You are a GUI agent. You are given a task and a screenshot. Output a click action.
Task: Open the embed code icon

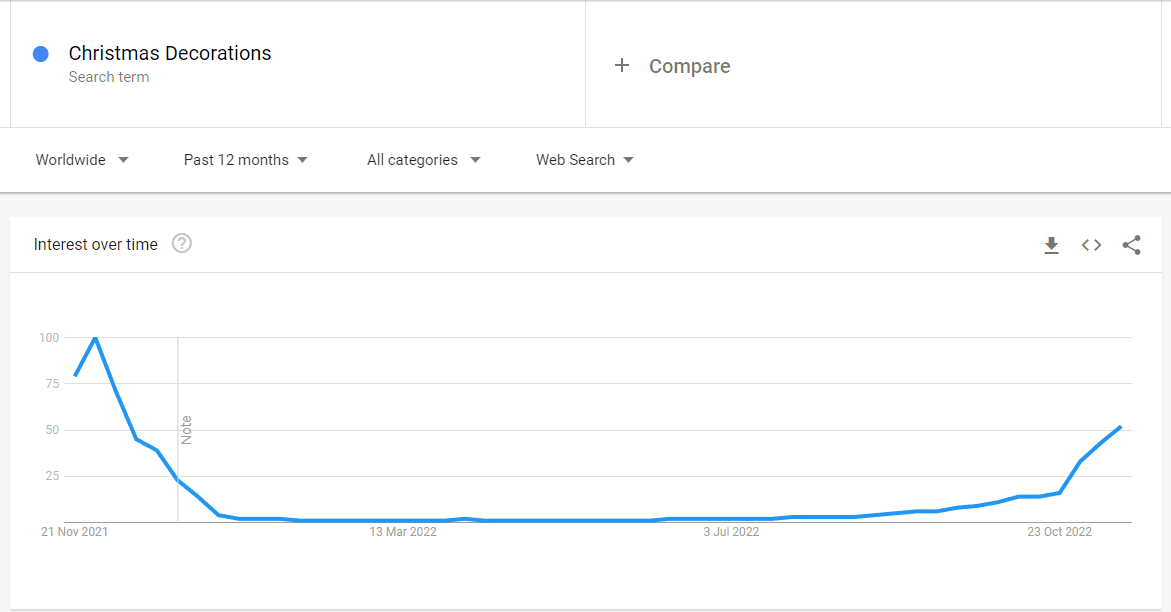coord(1091,245)
